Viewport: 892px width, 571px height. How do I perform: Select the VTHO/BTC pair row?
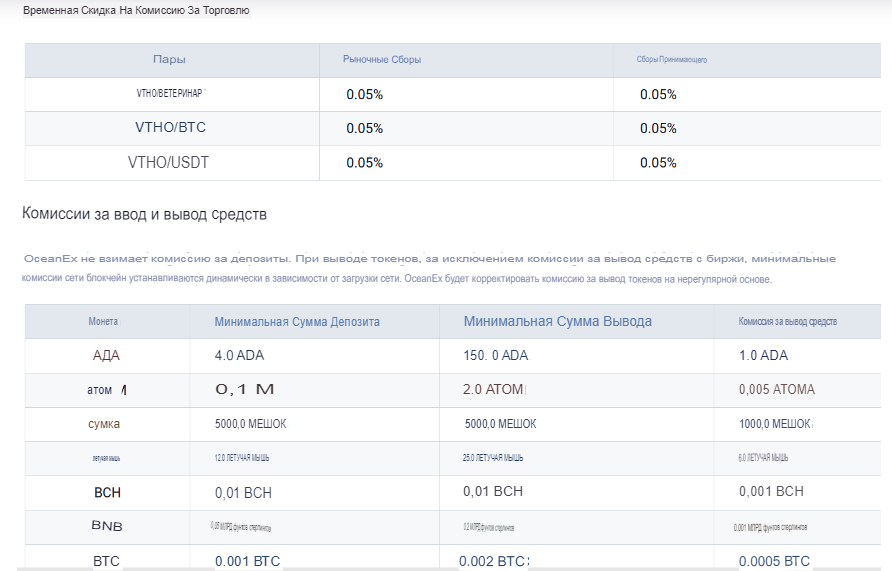click(x=170, y=128)
